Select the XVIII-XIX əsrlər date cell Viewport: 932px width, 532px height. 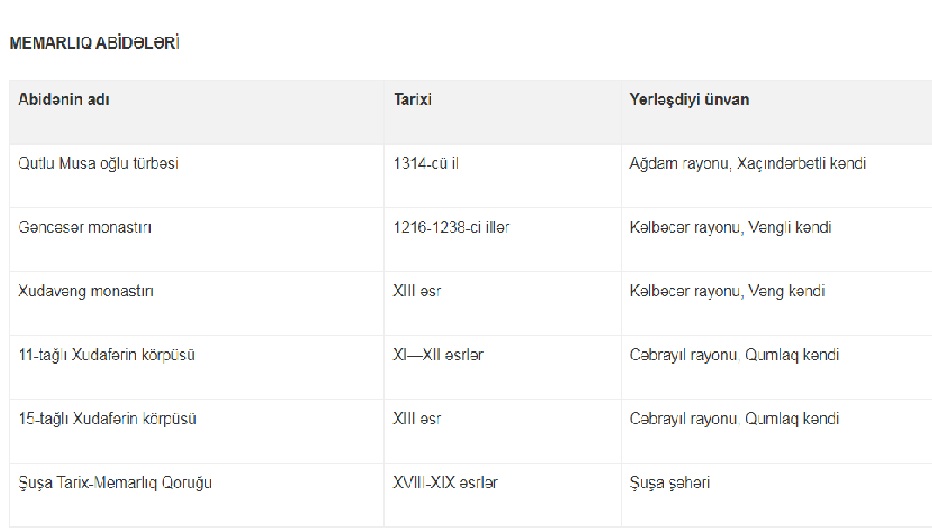click(x=445, y=483)
